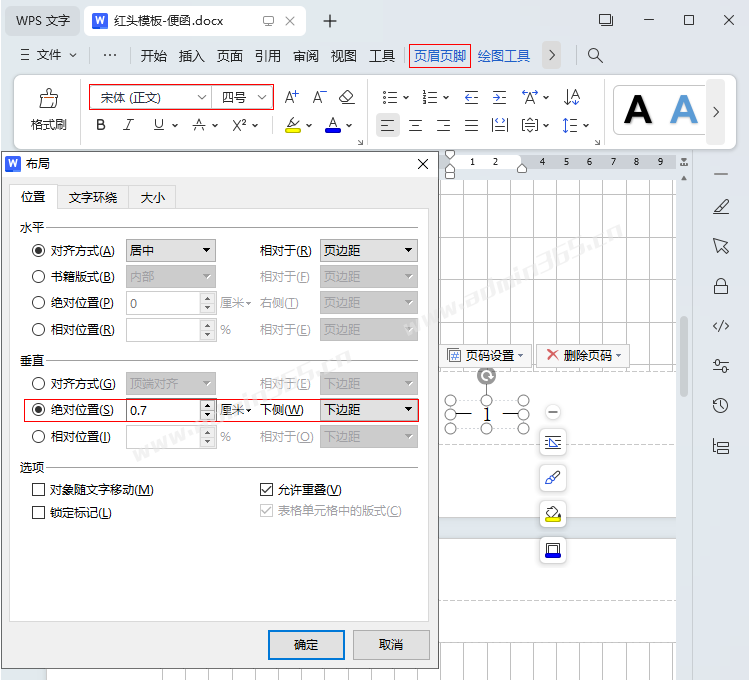
Task: Click the text wrap layout floating icon
Action: (553, 442)
